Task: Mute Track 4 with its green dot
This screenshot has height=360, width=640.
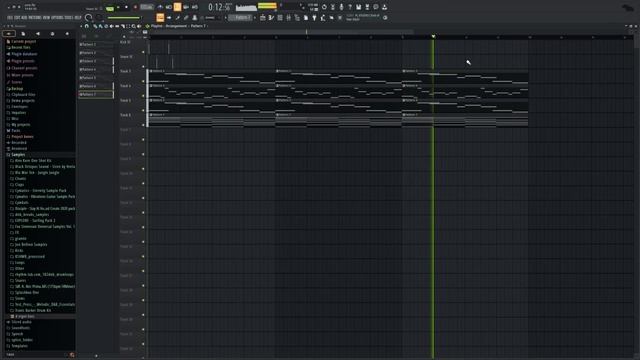Action: pos(143,96)
